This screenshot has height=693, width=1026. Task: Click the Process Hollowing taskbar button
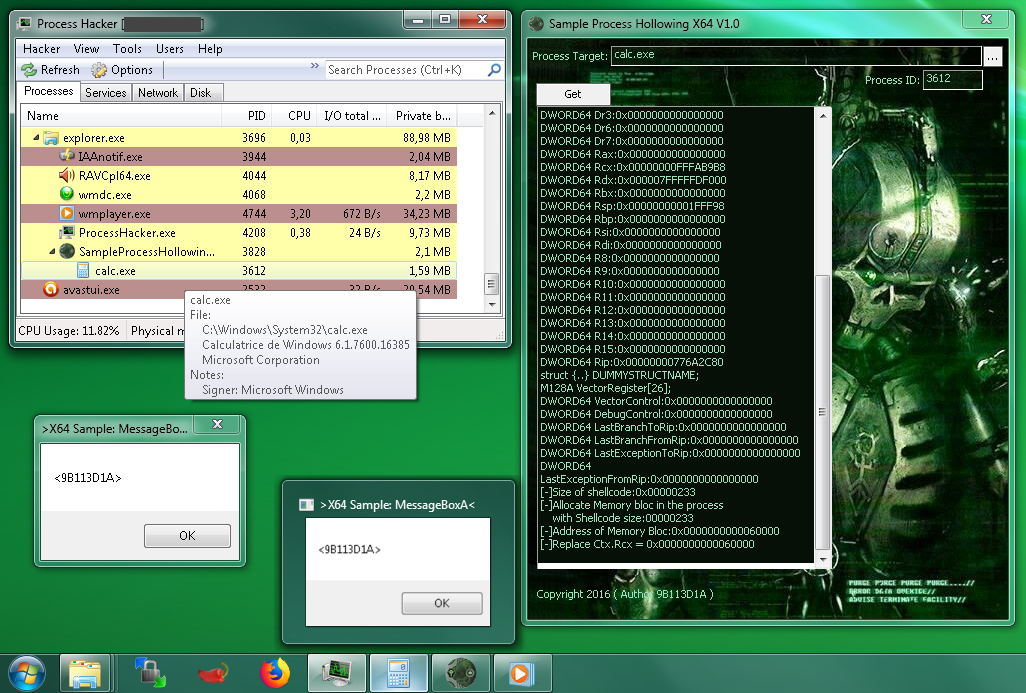tap(461, 673)
